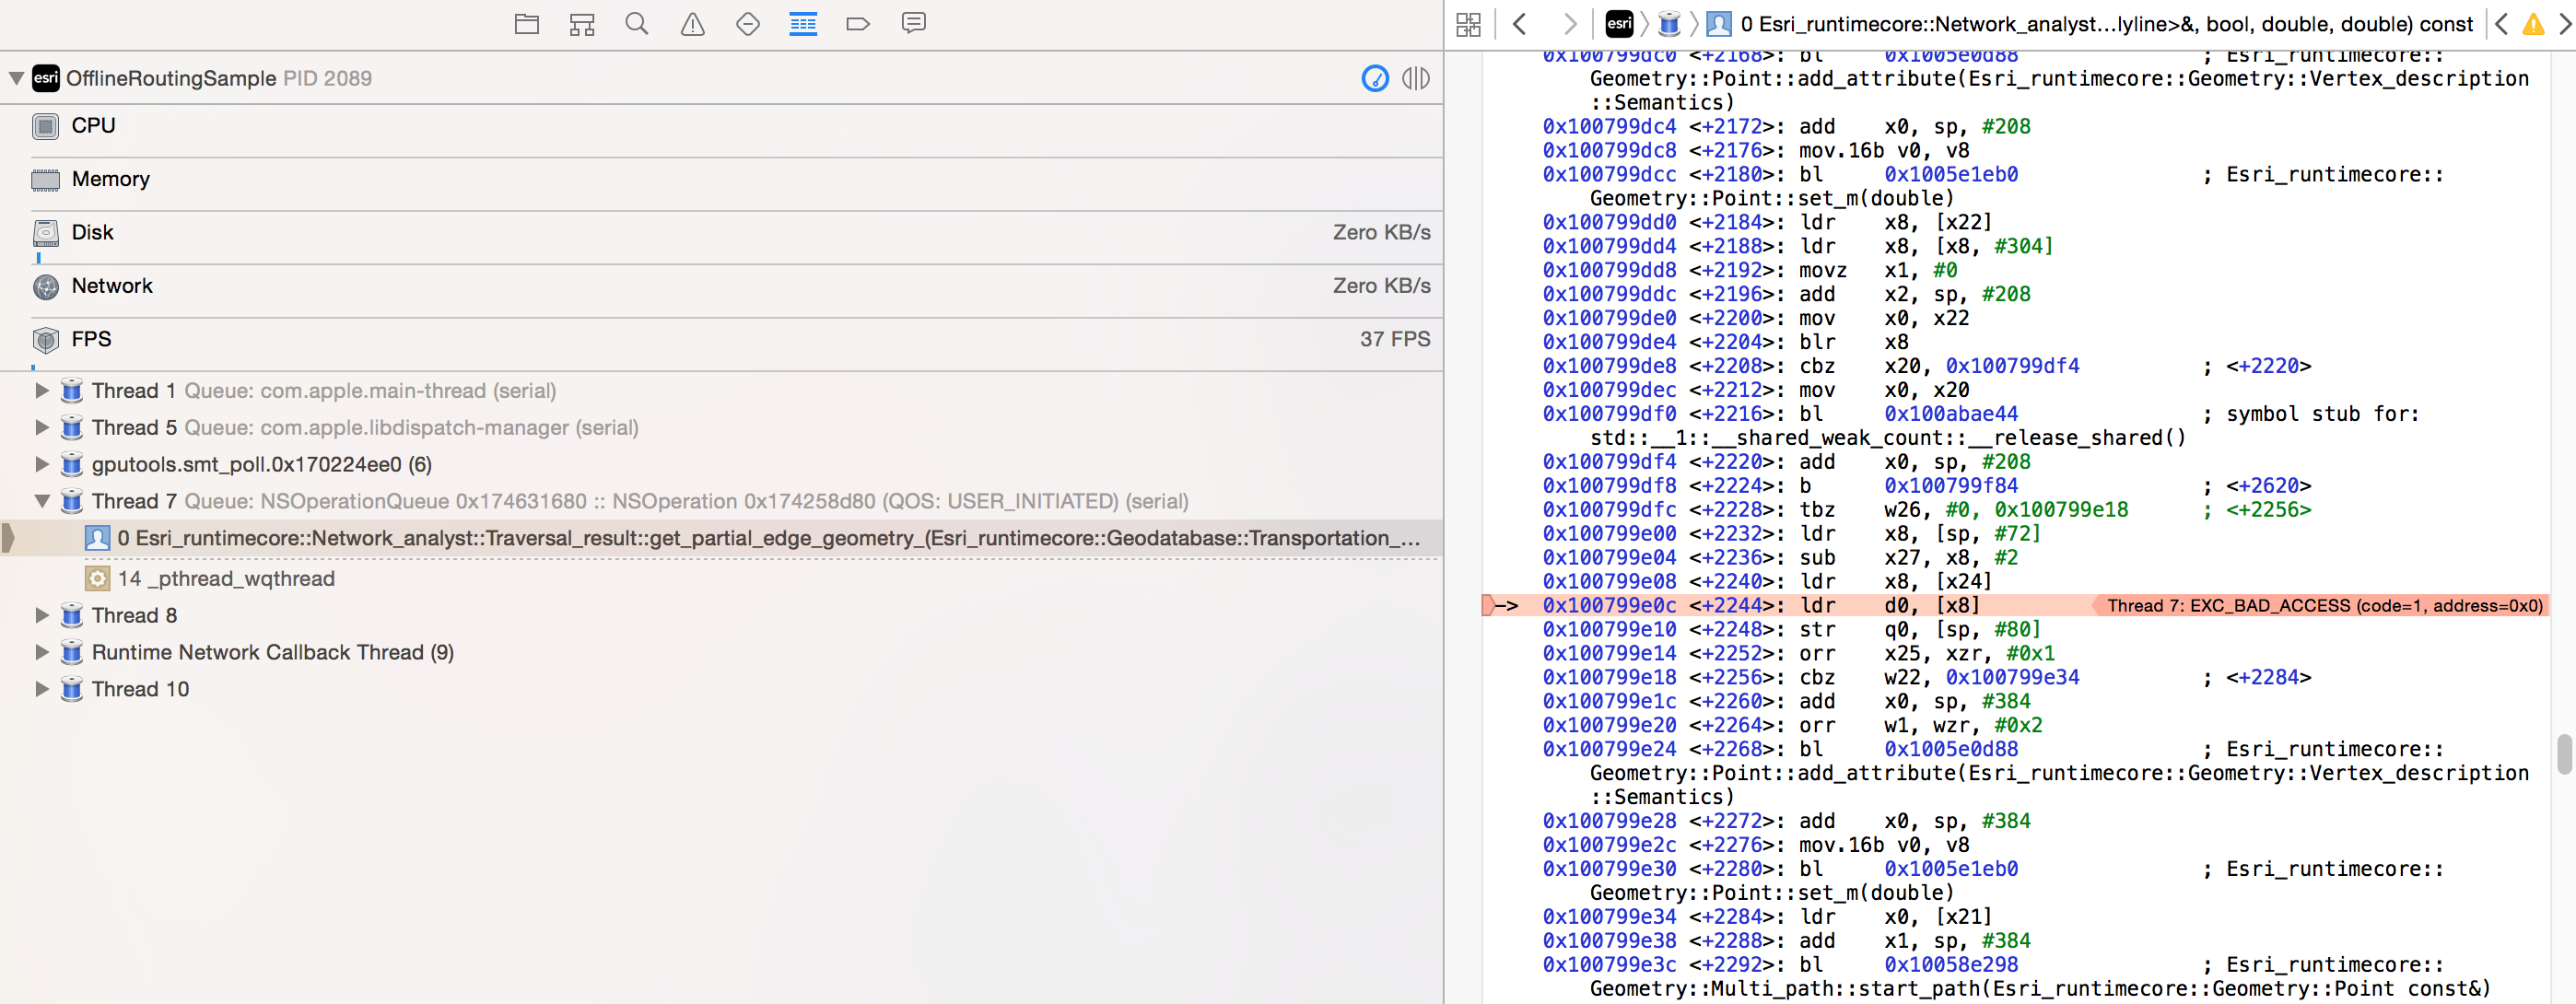Open the Breakpoint navigator icon
2576x1004 pixels.
pyautogui.click(x=858, y=24)
